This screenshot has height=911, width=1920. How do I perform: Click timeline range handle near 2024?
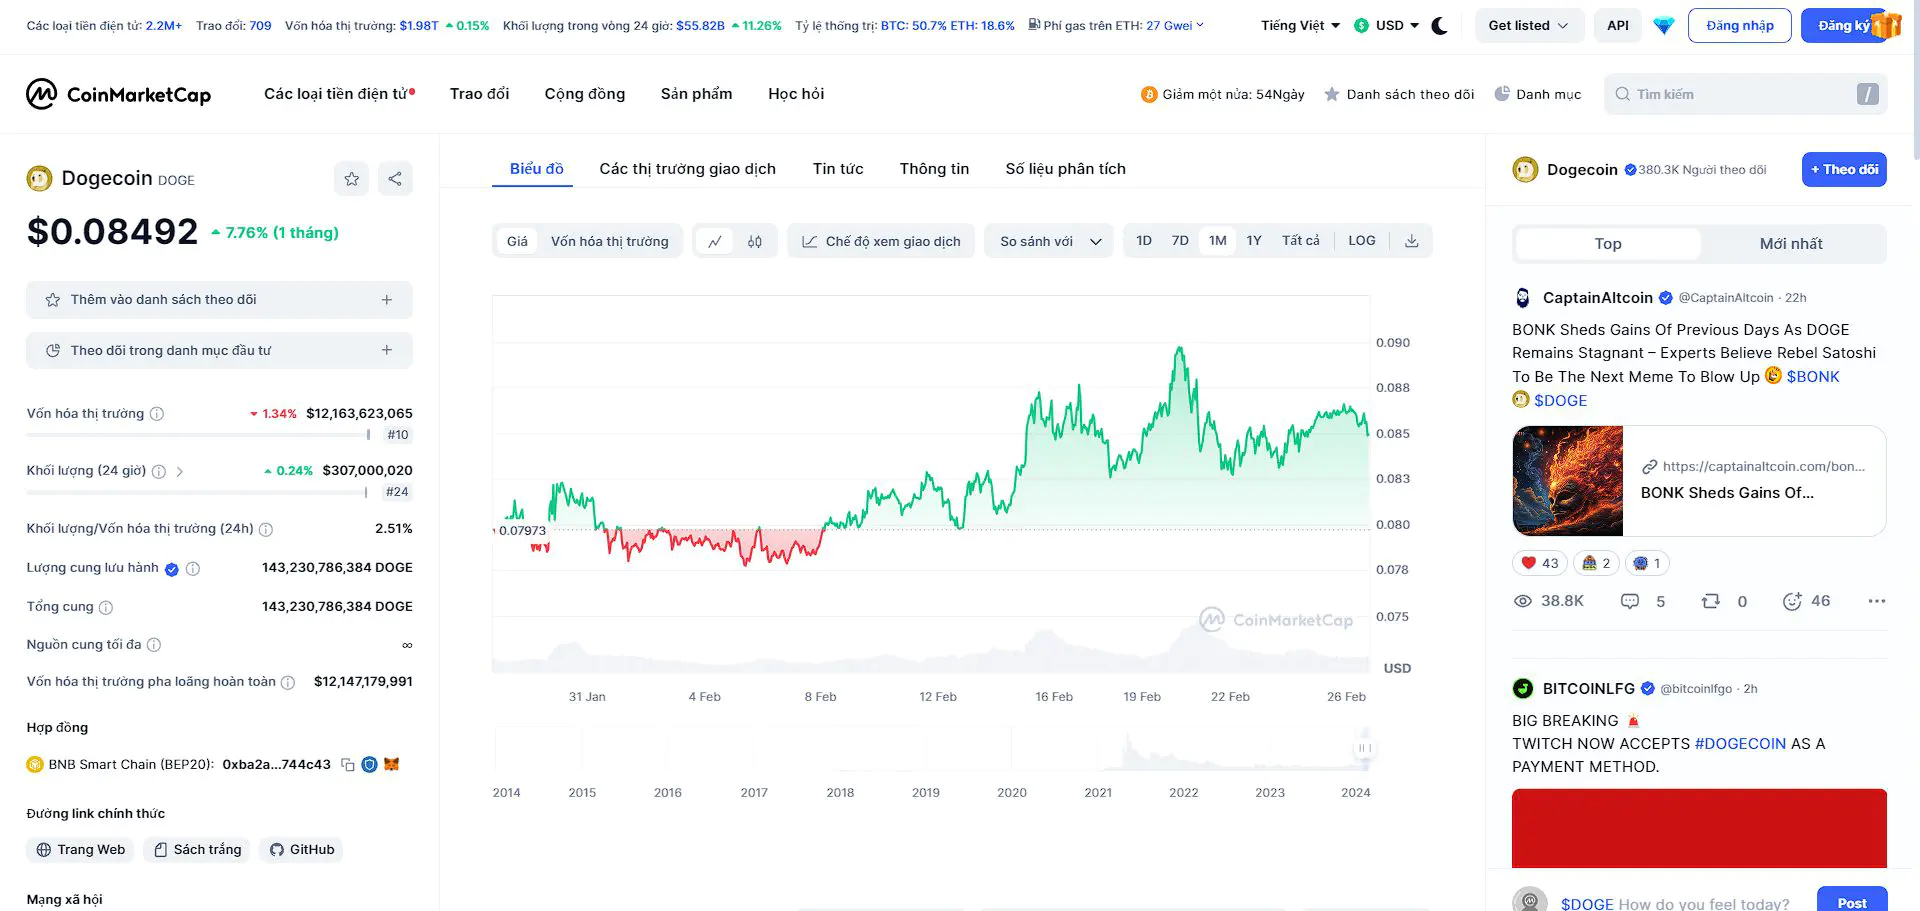tap(1364, 748)
